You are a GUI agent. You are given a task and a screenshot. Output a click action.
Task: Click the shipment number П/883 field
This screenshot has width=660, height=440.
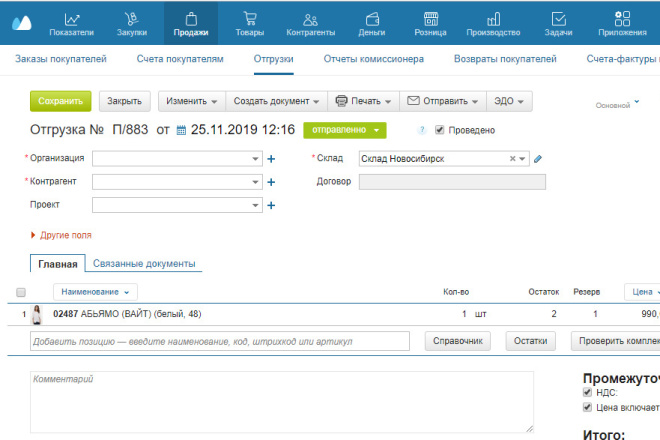[x=130, y=129]
